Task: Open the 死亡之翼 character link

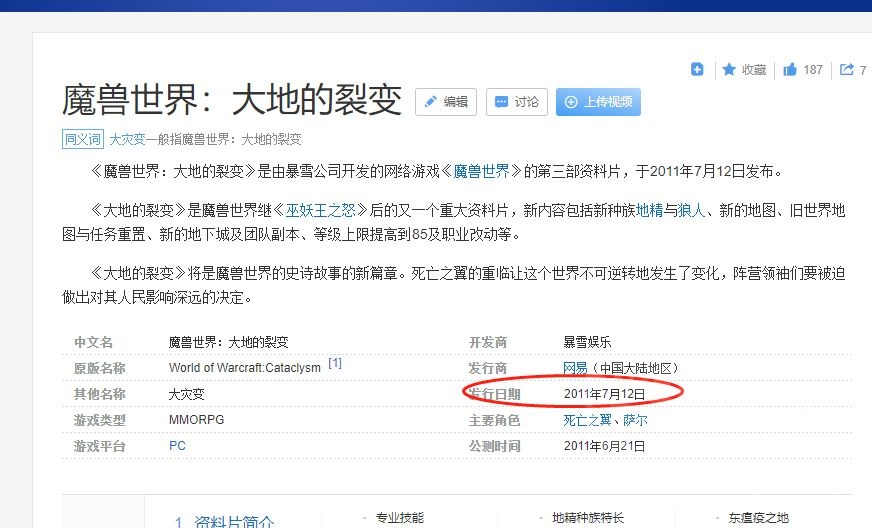Action: tap(587, 420)
